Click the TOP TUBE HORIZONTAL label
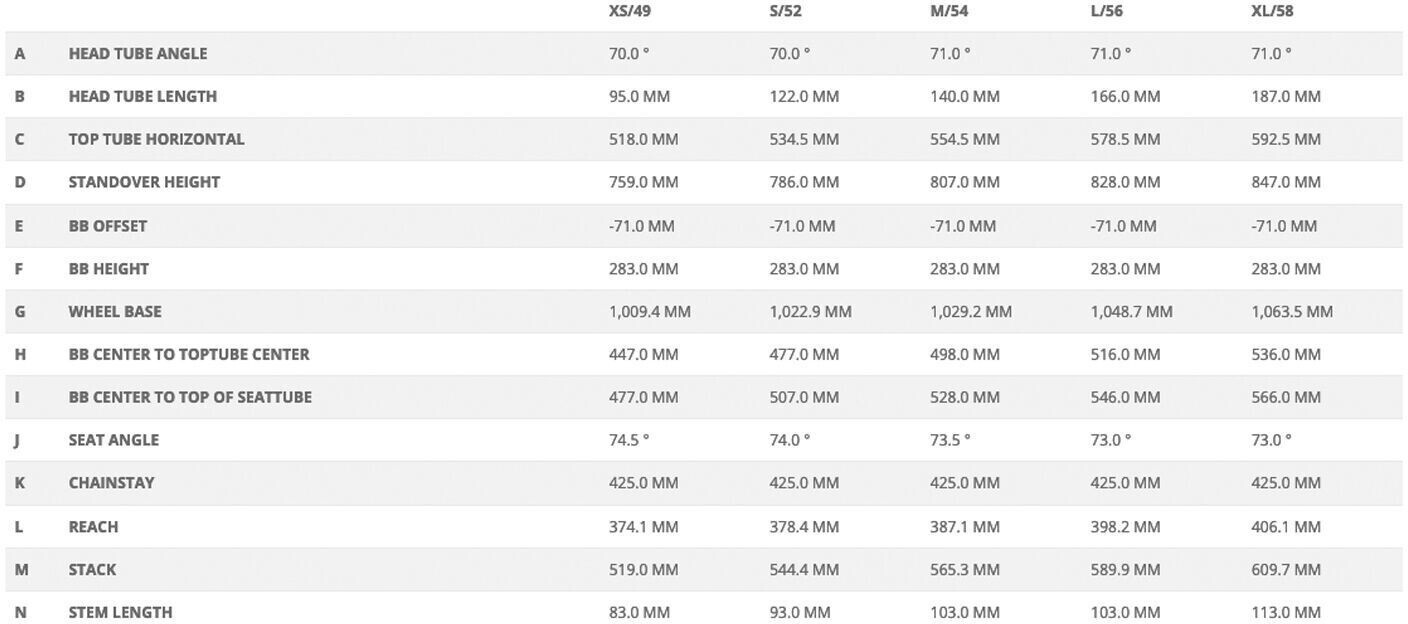The width and height of the screenshot is (1408, 624). click(x=156, y=140)
